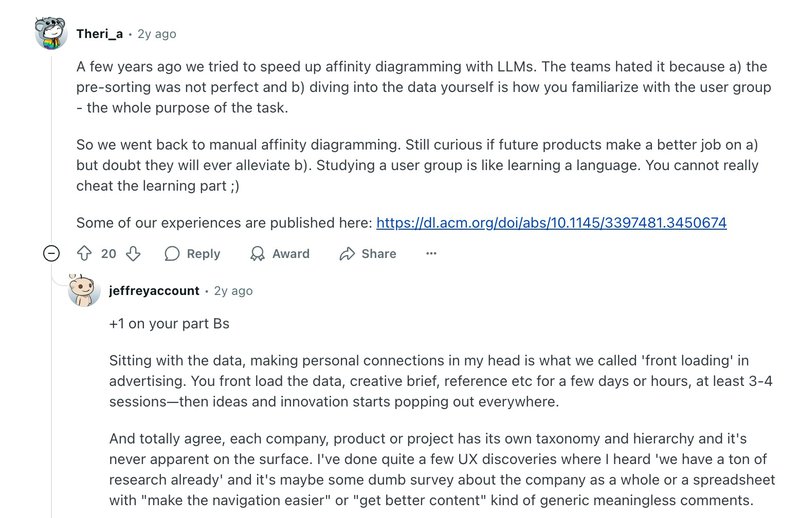This screenshot has width=800, height=518.
Task: Click the 'Sitting with the data' paragraph
Action: [430, 380]
